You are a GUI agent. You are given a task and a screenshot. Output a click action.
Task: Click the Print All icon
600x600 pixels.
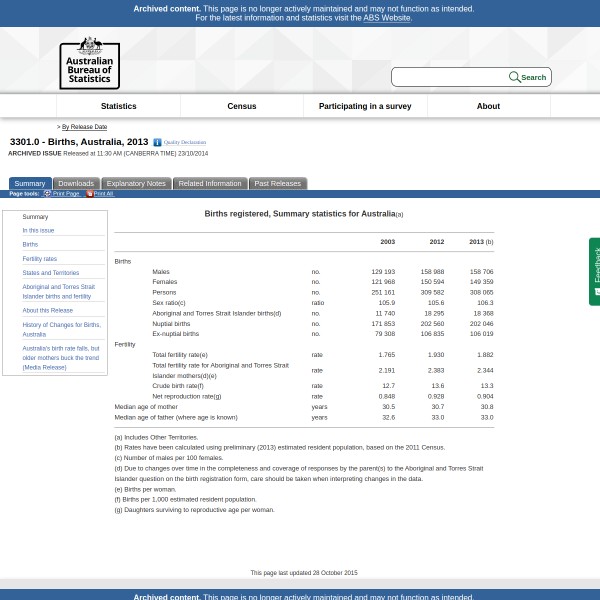(x=89, y=194)
